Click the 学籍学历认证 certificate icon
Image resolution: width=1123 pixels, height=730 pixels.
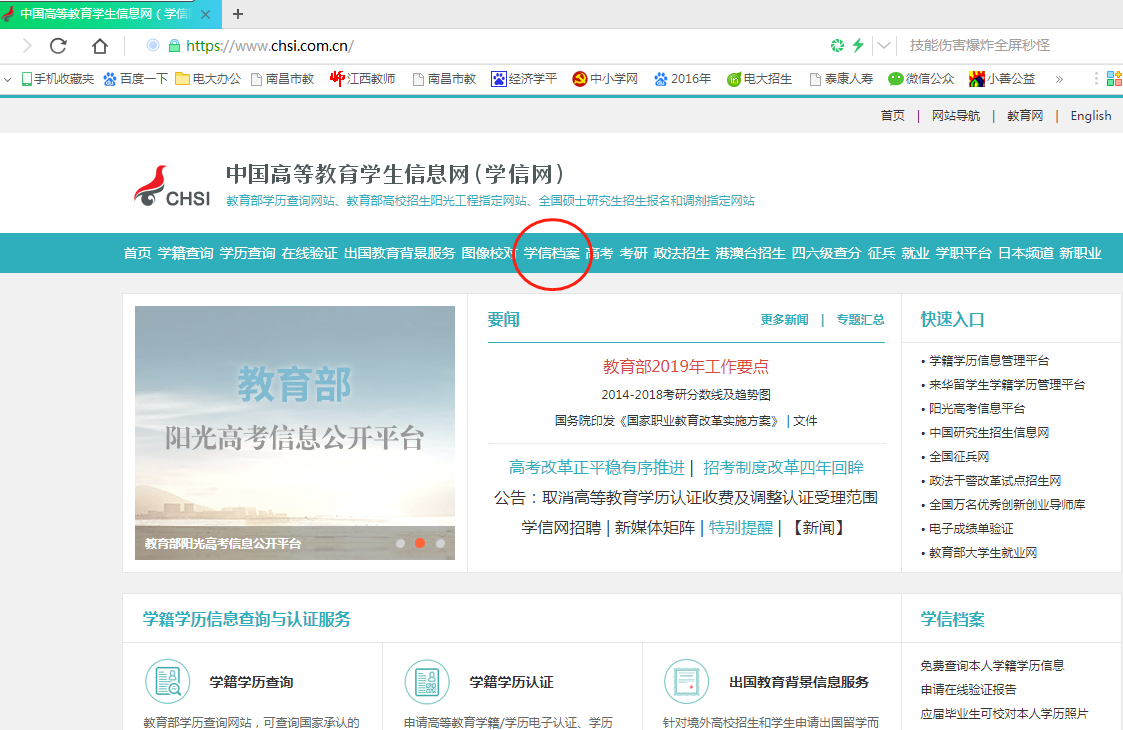tap(427, 682)
